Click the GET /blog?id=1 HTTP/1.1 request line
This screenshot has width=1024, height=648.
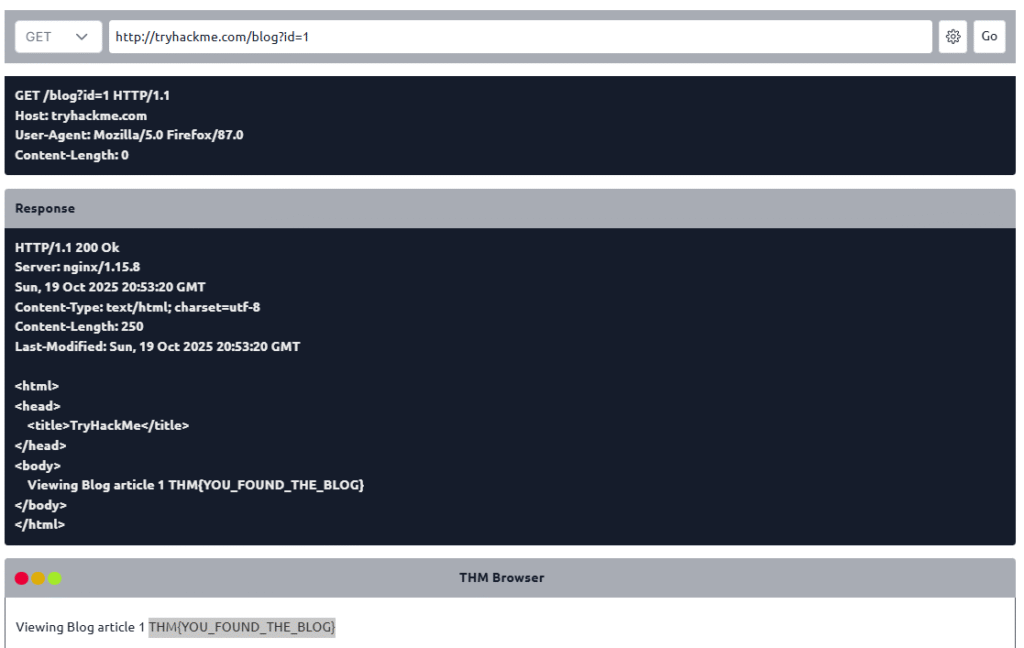pos(93,95)
